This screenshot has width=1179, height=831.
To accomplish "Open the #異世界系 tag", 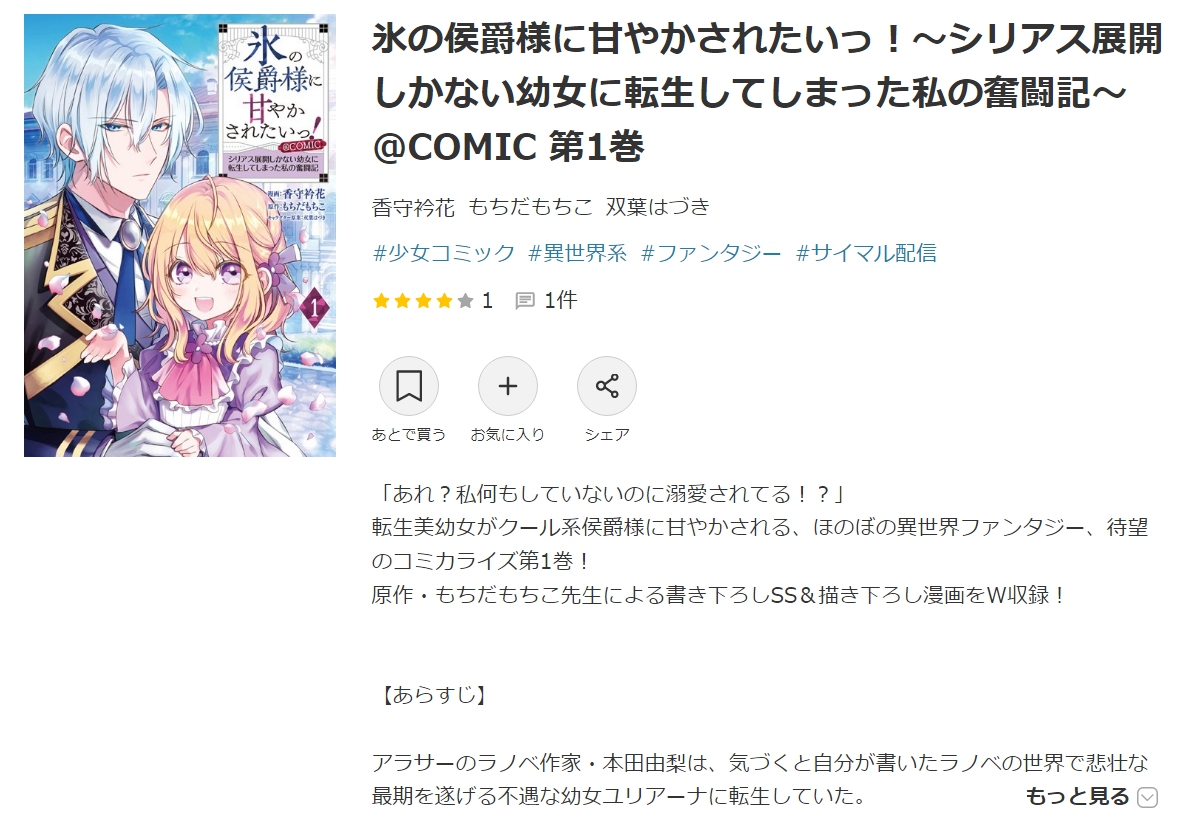I will pyautogui.click(x=577, y=253).
